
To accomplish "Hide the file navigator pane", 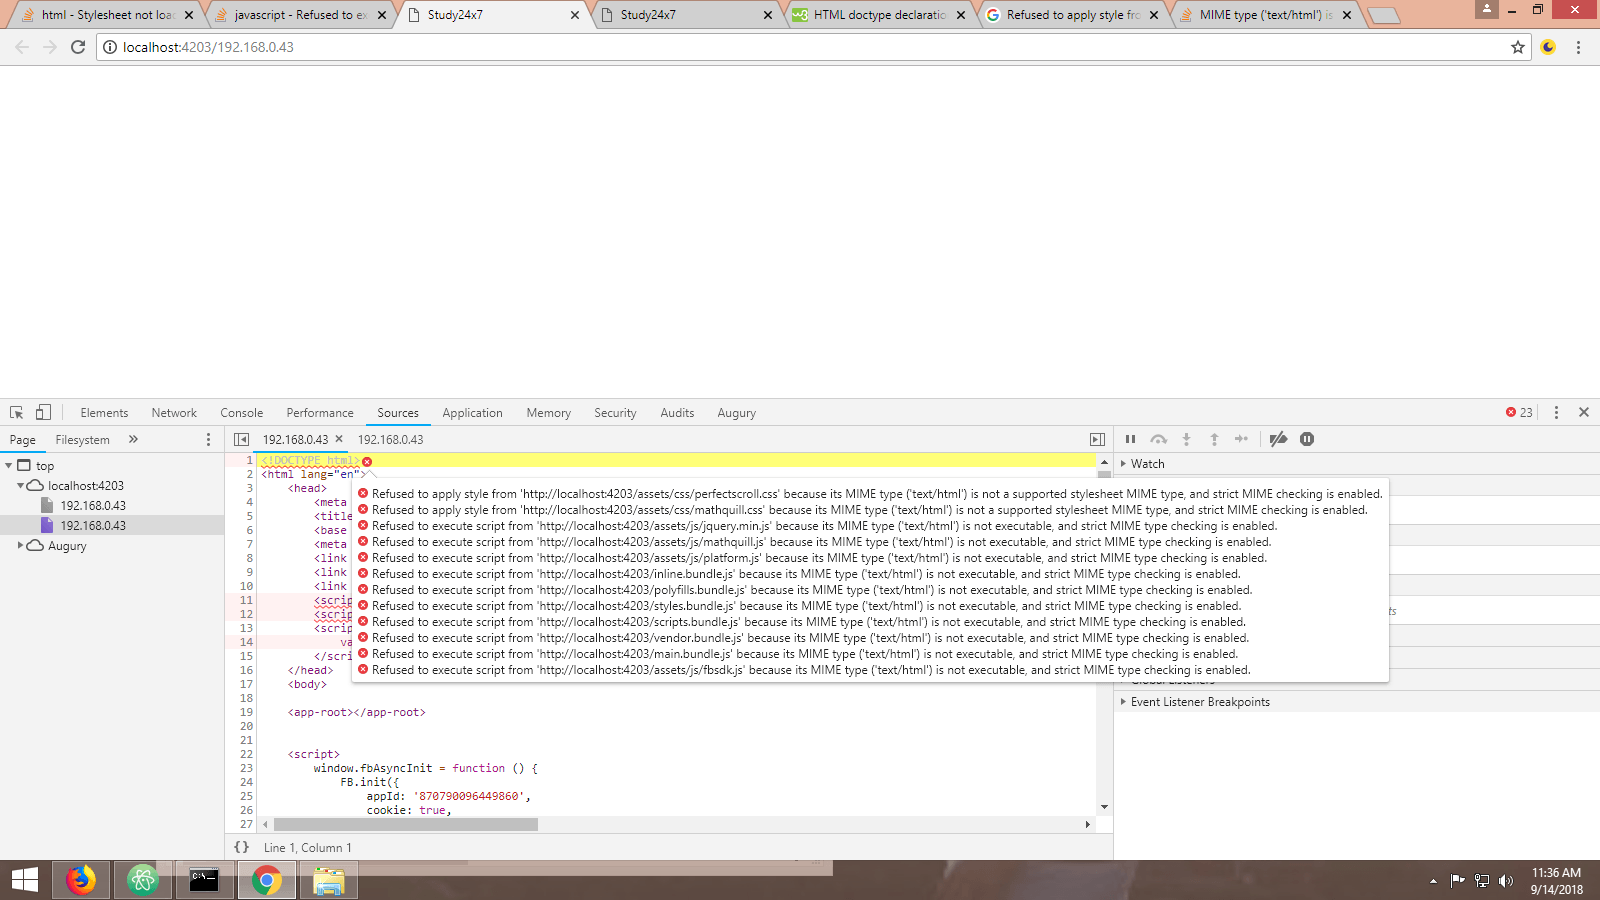I will click(241, 439).
